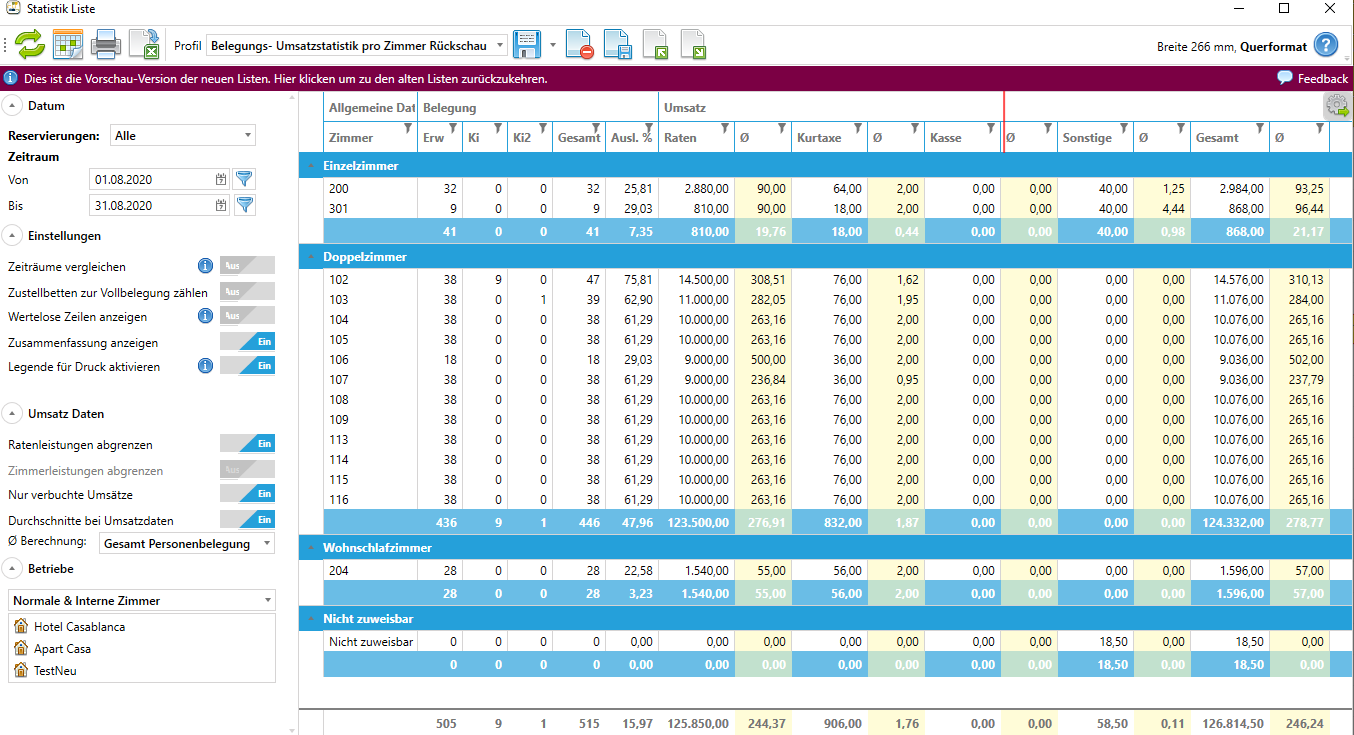Open the blue help question mark icon
The height and width of the screenshot is (735, 1354).
pos(1326,45)
